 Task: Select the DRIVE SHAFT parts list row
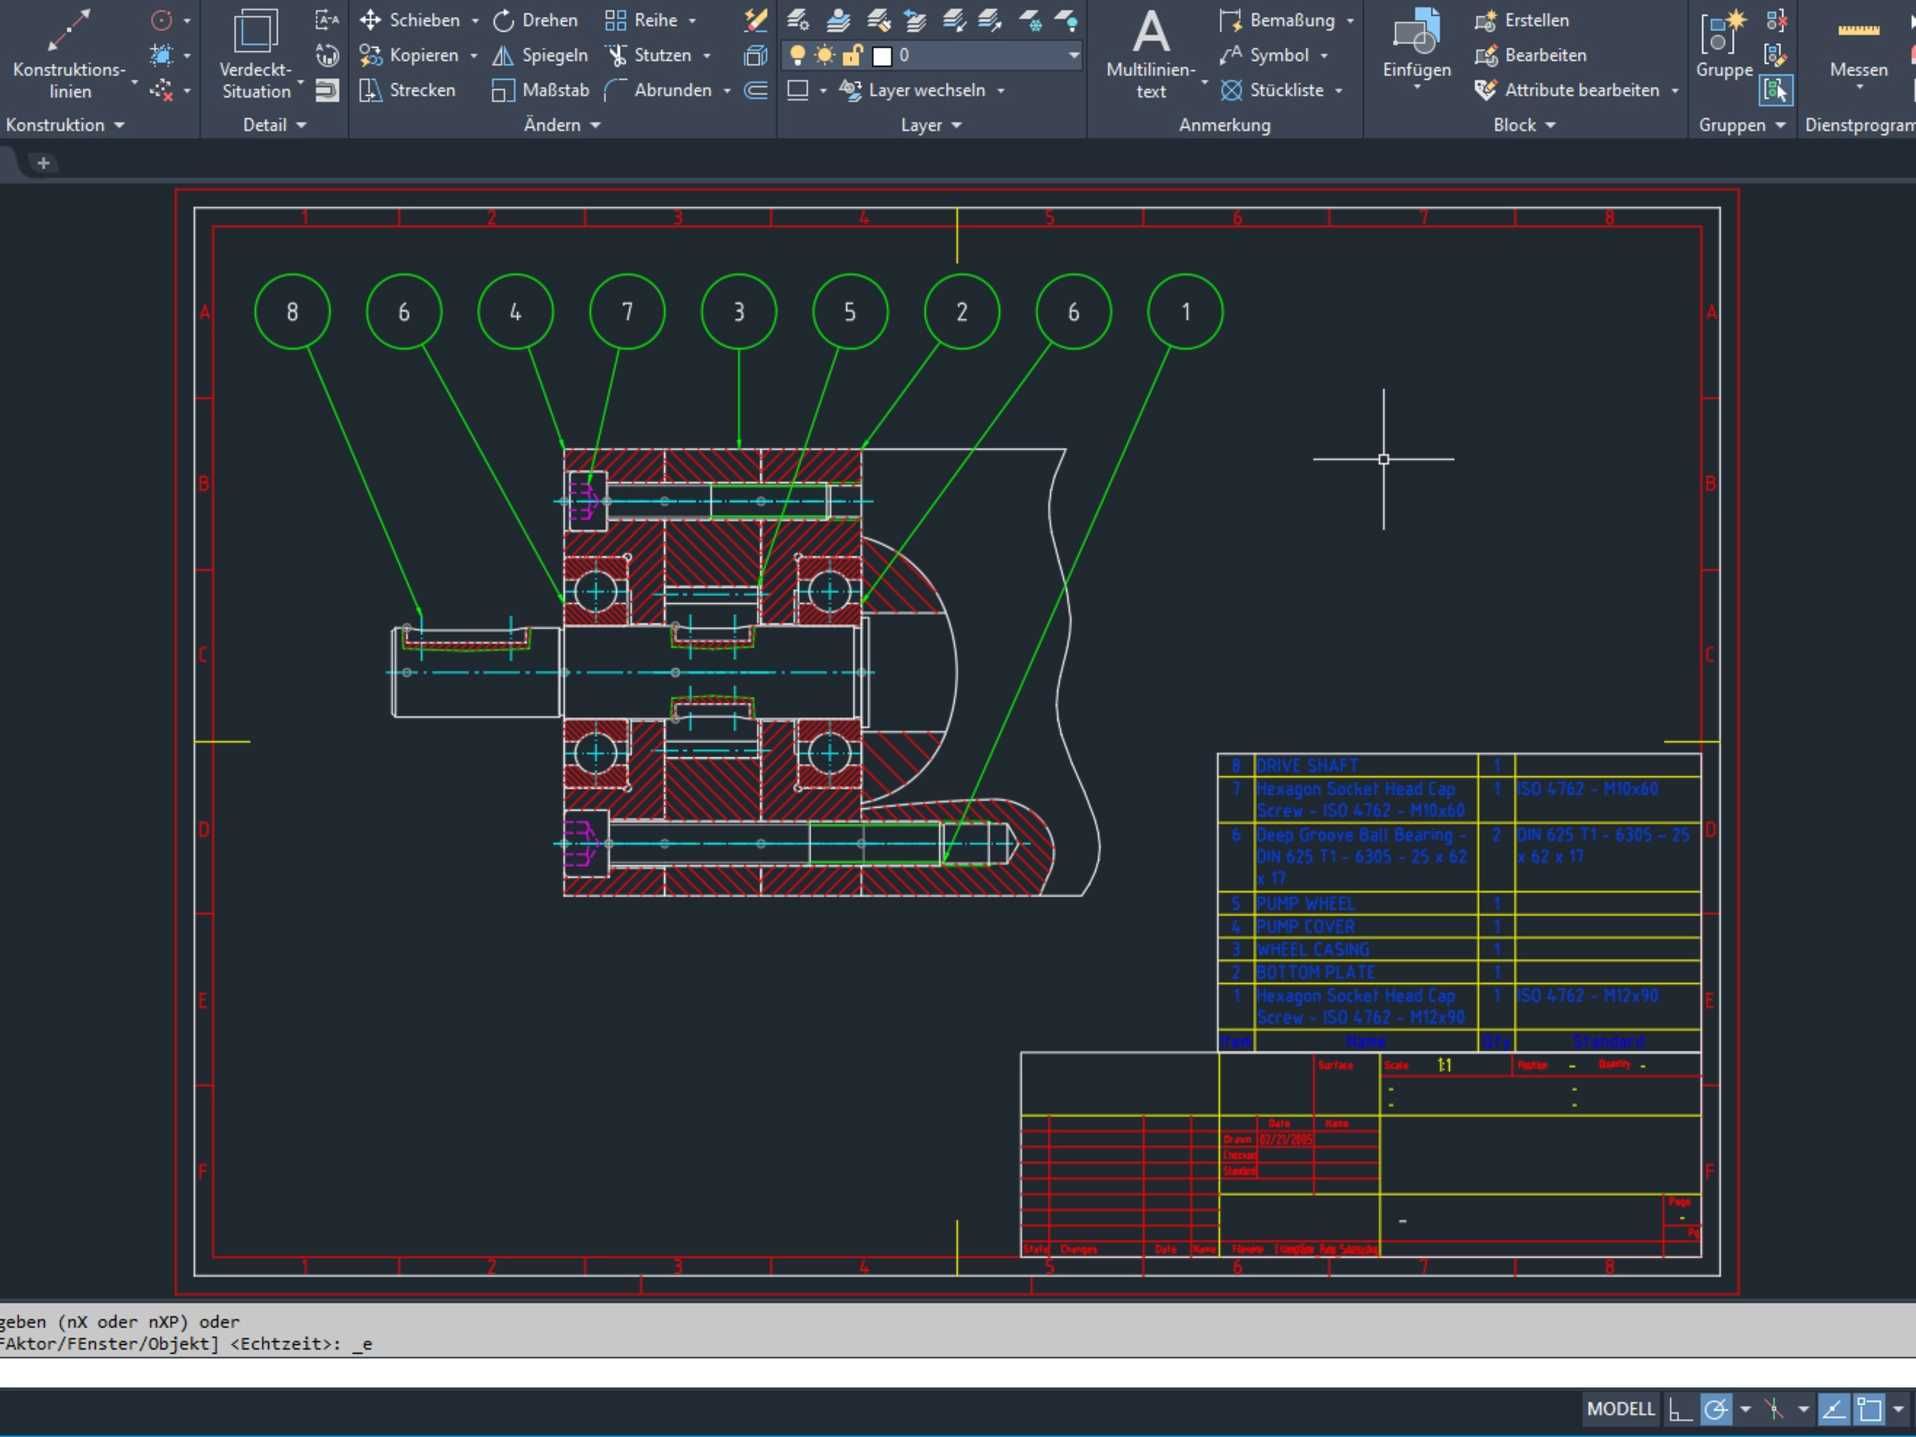point(1459,766)
